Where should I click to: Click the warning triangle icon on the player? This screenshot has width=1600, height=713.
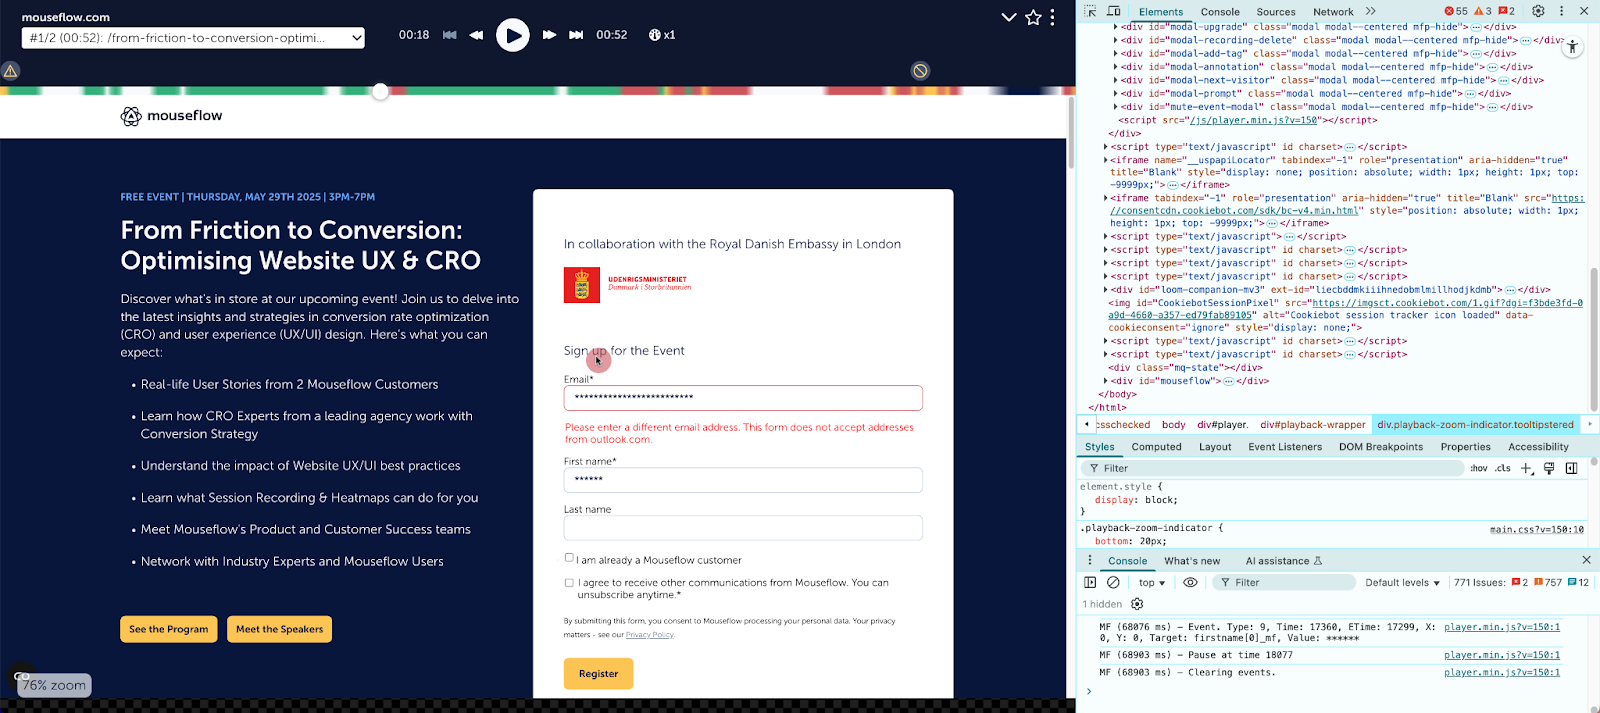pyautogui.click(x=10, y=71)
